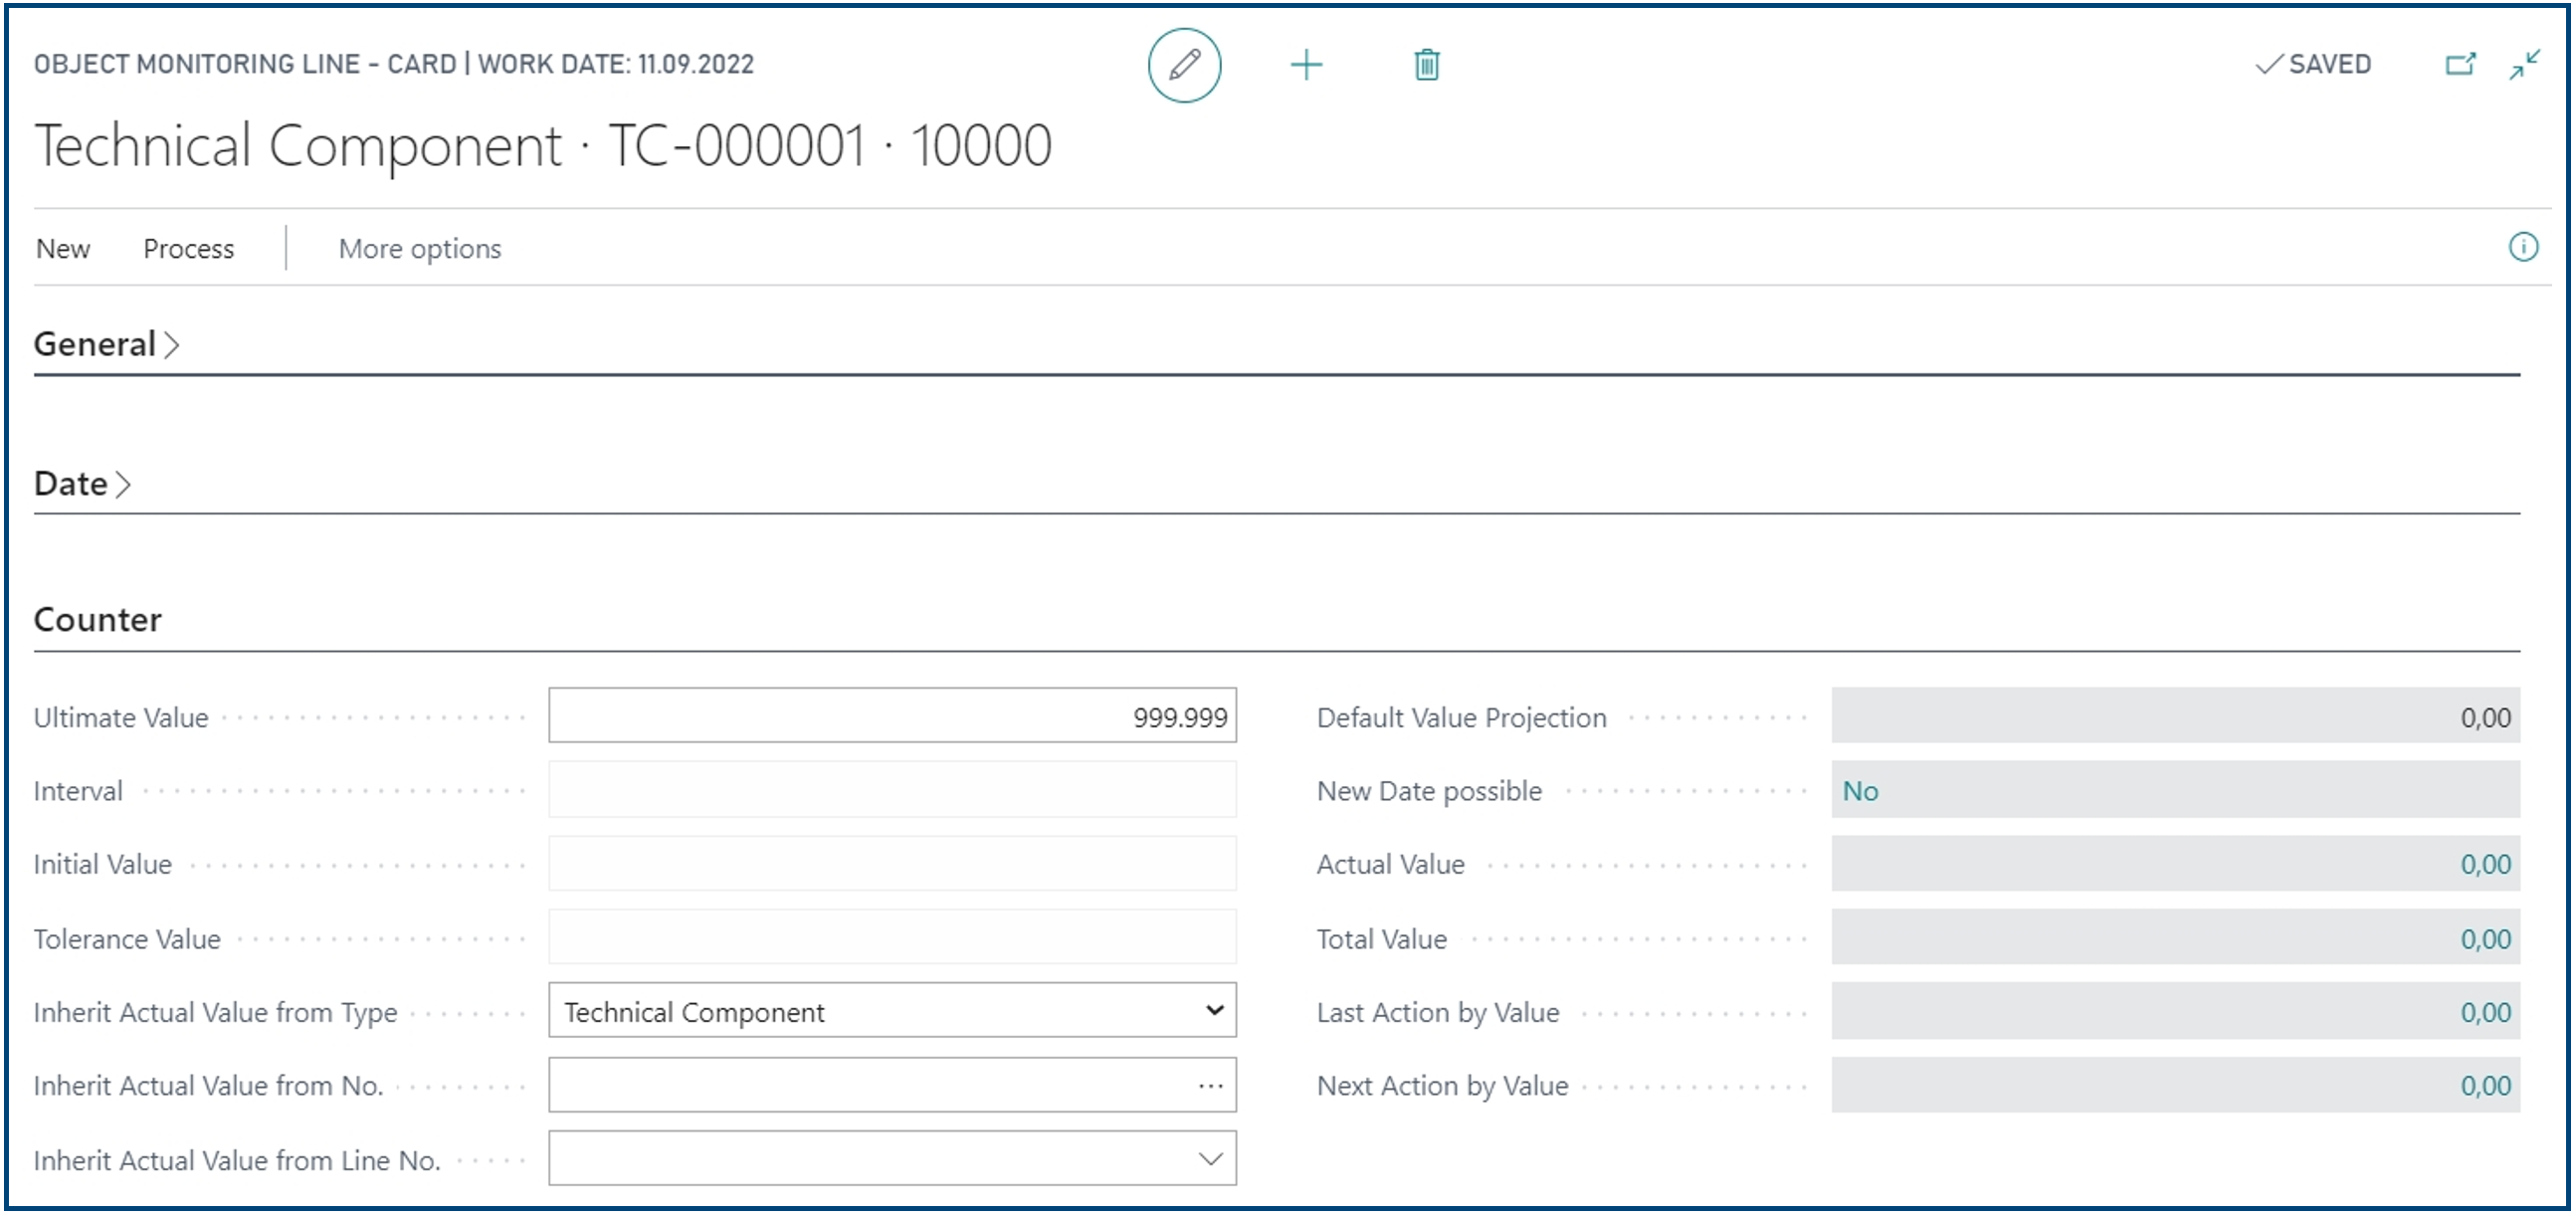Click the Total Value label
The height and width of the screenshot is (1216, 2576).
click(x=1382, y=939)
